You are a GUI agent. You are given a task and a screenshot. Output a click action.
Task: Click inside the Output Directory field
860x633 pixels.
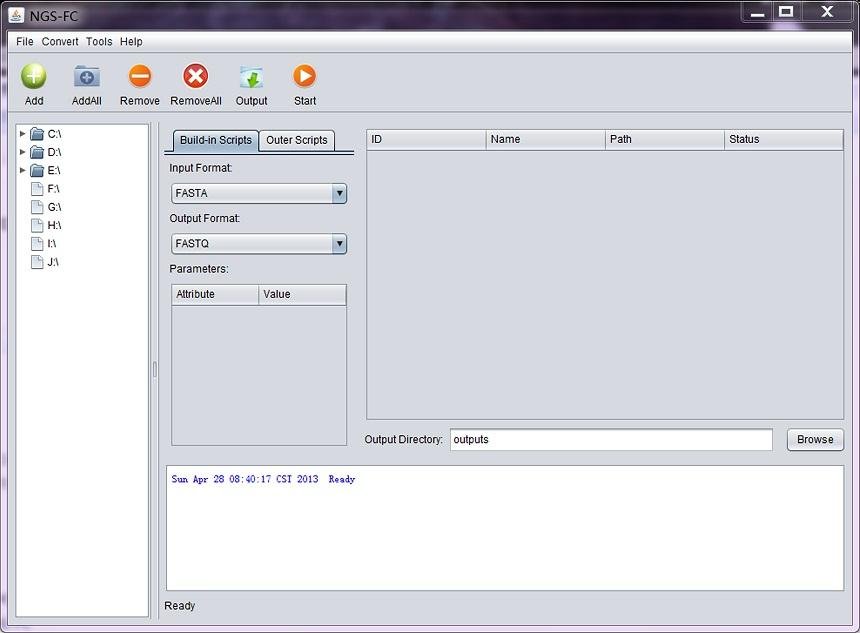click(x=610, y=439)
